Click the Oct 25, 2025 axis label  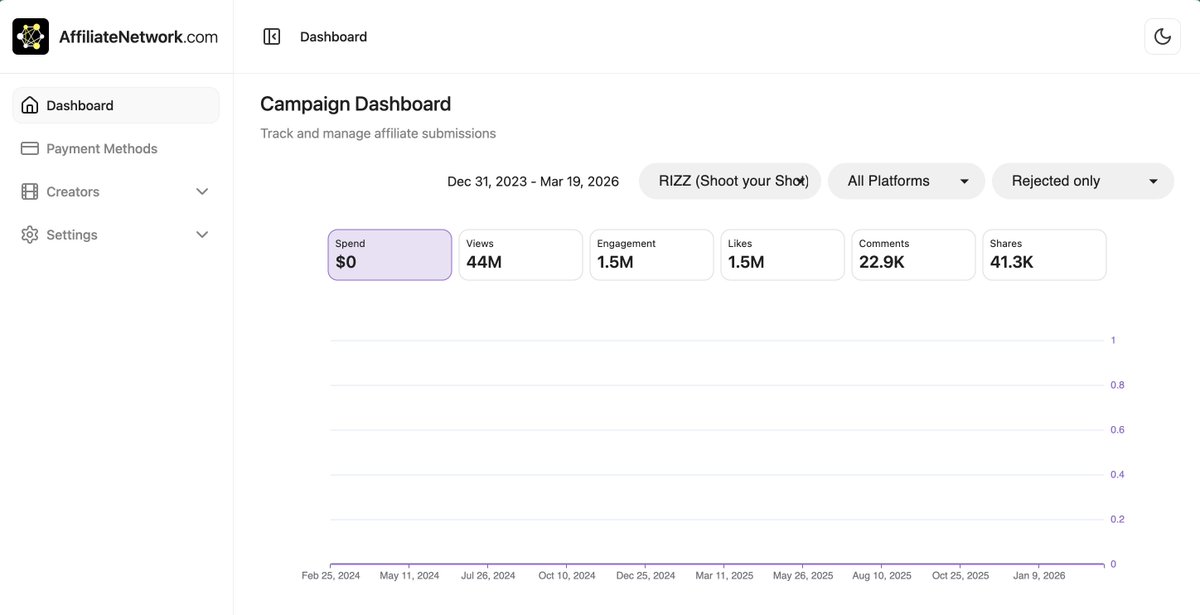click(x=961, y=576)
